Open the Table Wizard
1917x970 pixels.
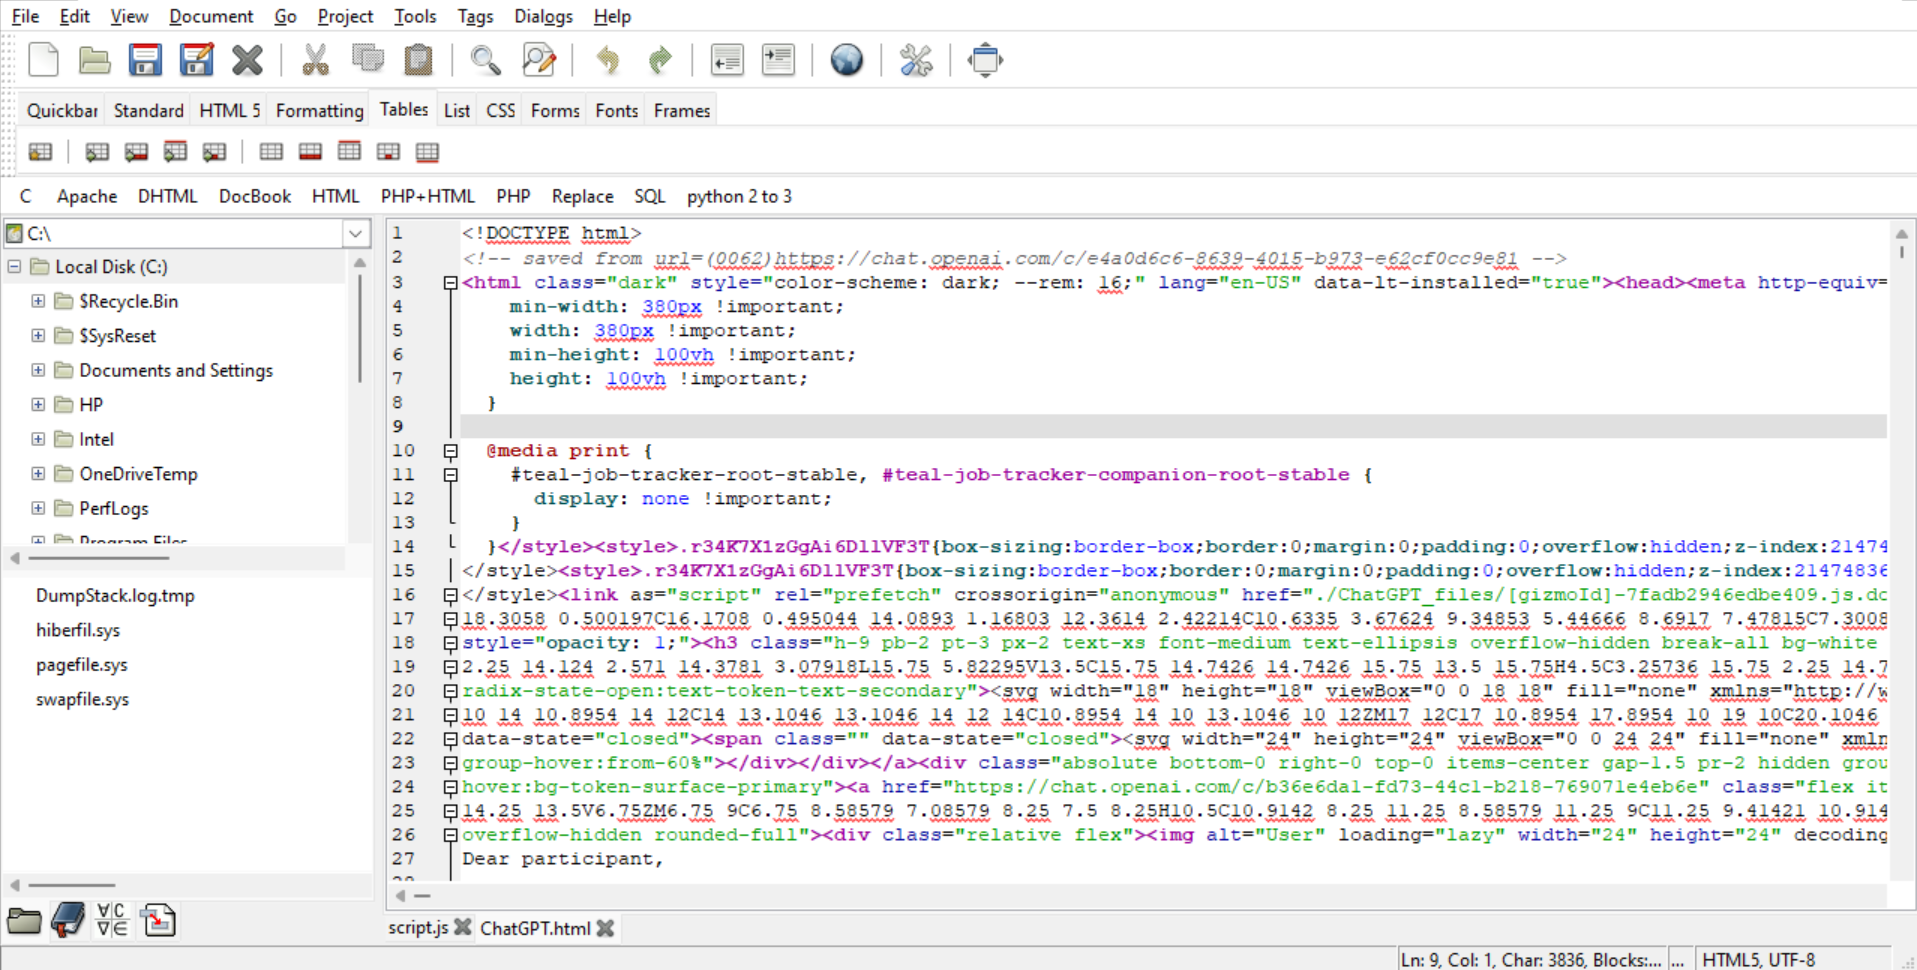click(x=41, y=151)
